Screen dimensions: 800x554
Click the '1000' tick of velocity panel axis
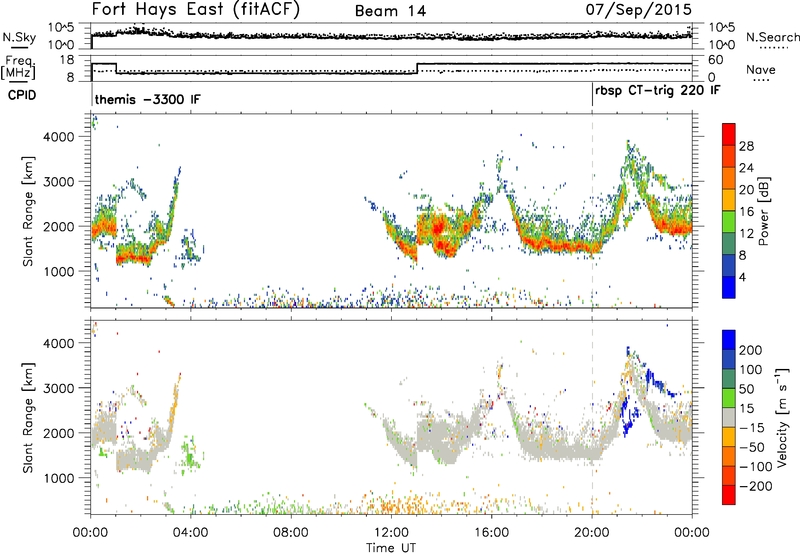pos(58,478)
